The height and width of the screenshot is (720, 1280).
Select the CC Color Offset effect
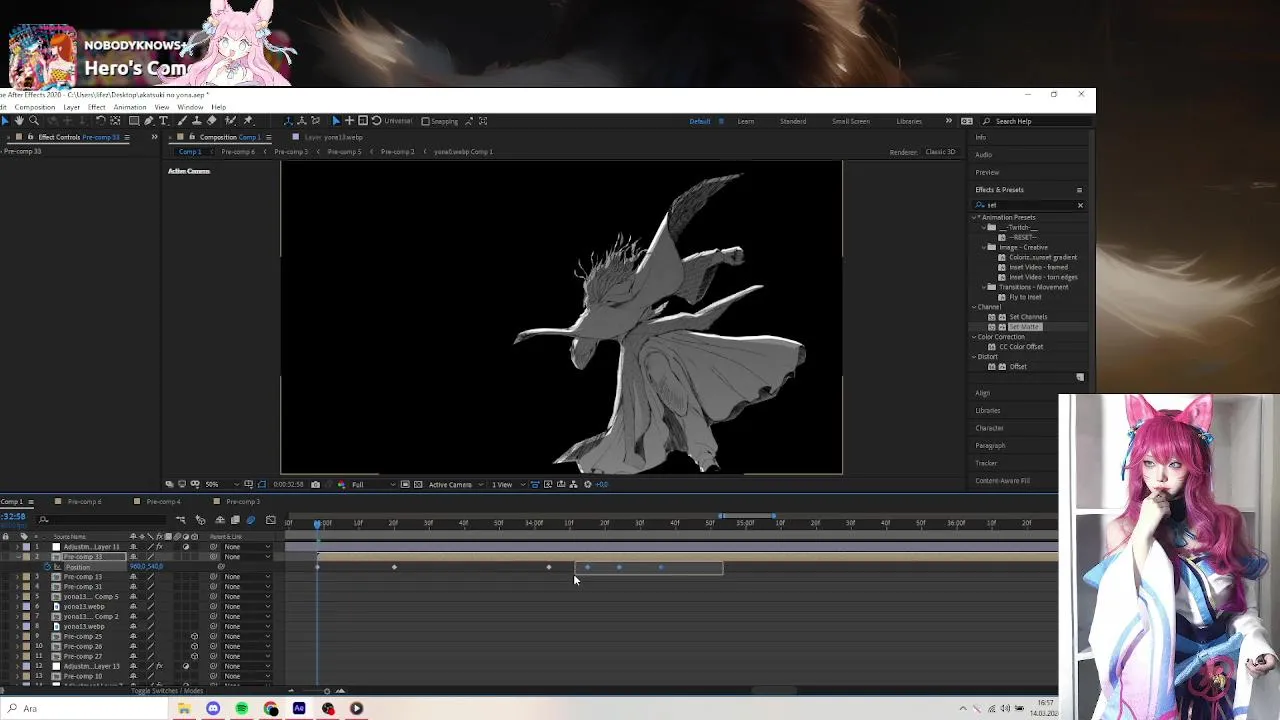tap(1020, 347)
